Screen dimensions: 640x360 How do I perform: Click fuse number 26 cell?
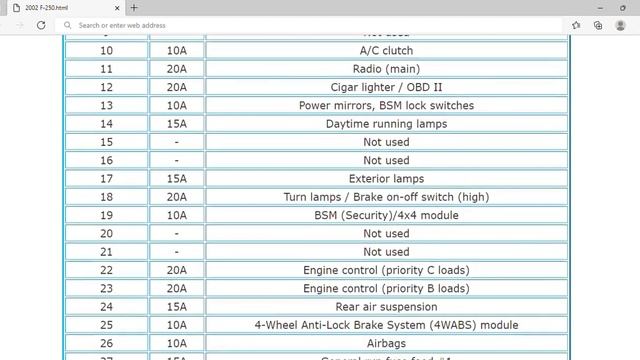(107, 343)
